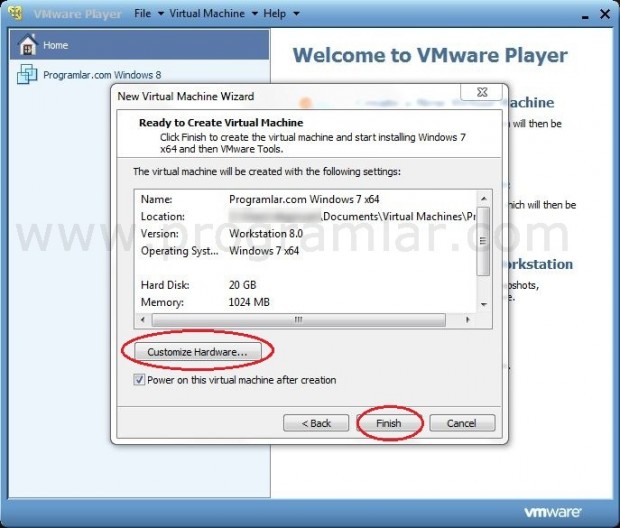Open the Help menu
This screenshot has height=528, width=620.
(274, 13)
